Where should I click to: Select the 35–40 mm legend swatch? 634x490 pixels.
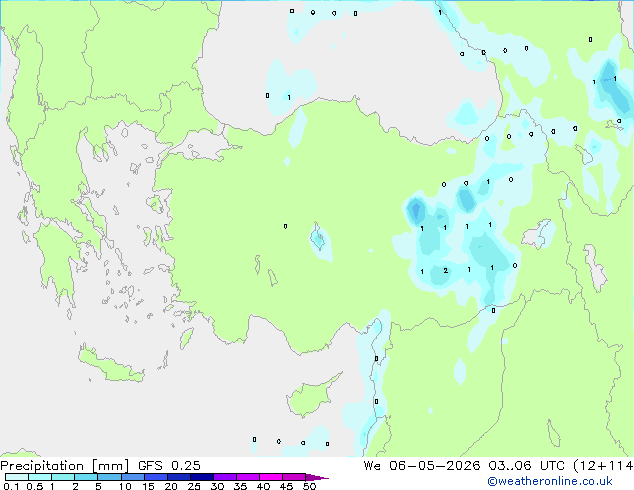pyautogui.click(x=248, y=477)
